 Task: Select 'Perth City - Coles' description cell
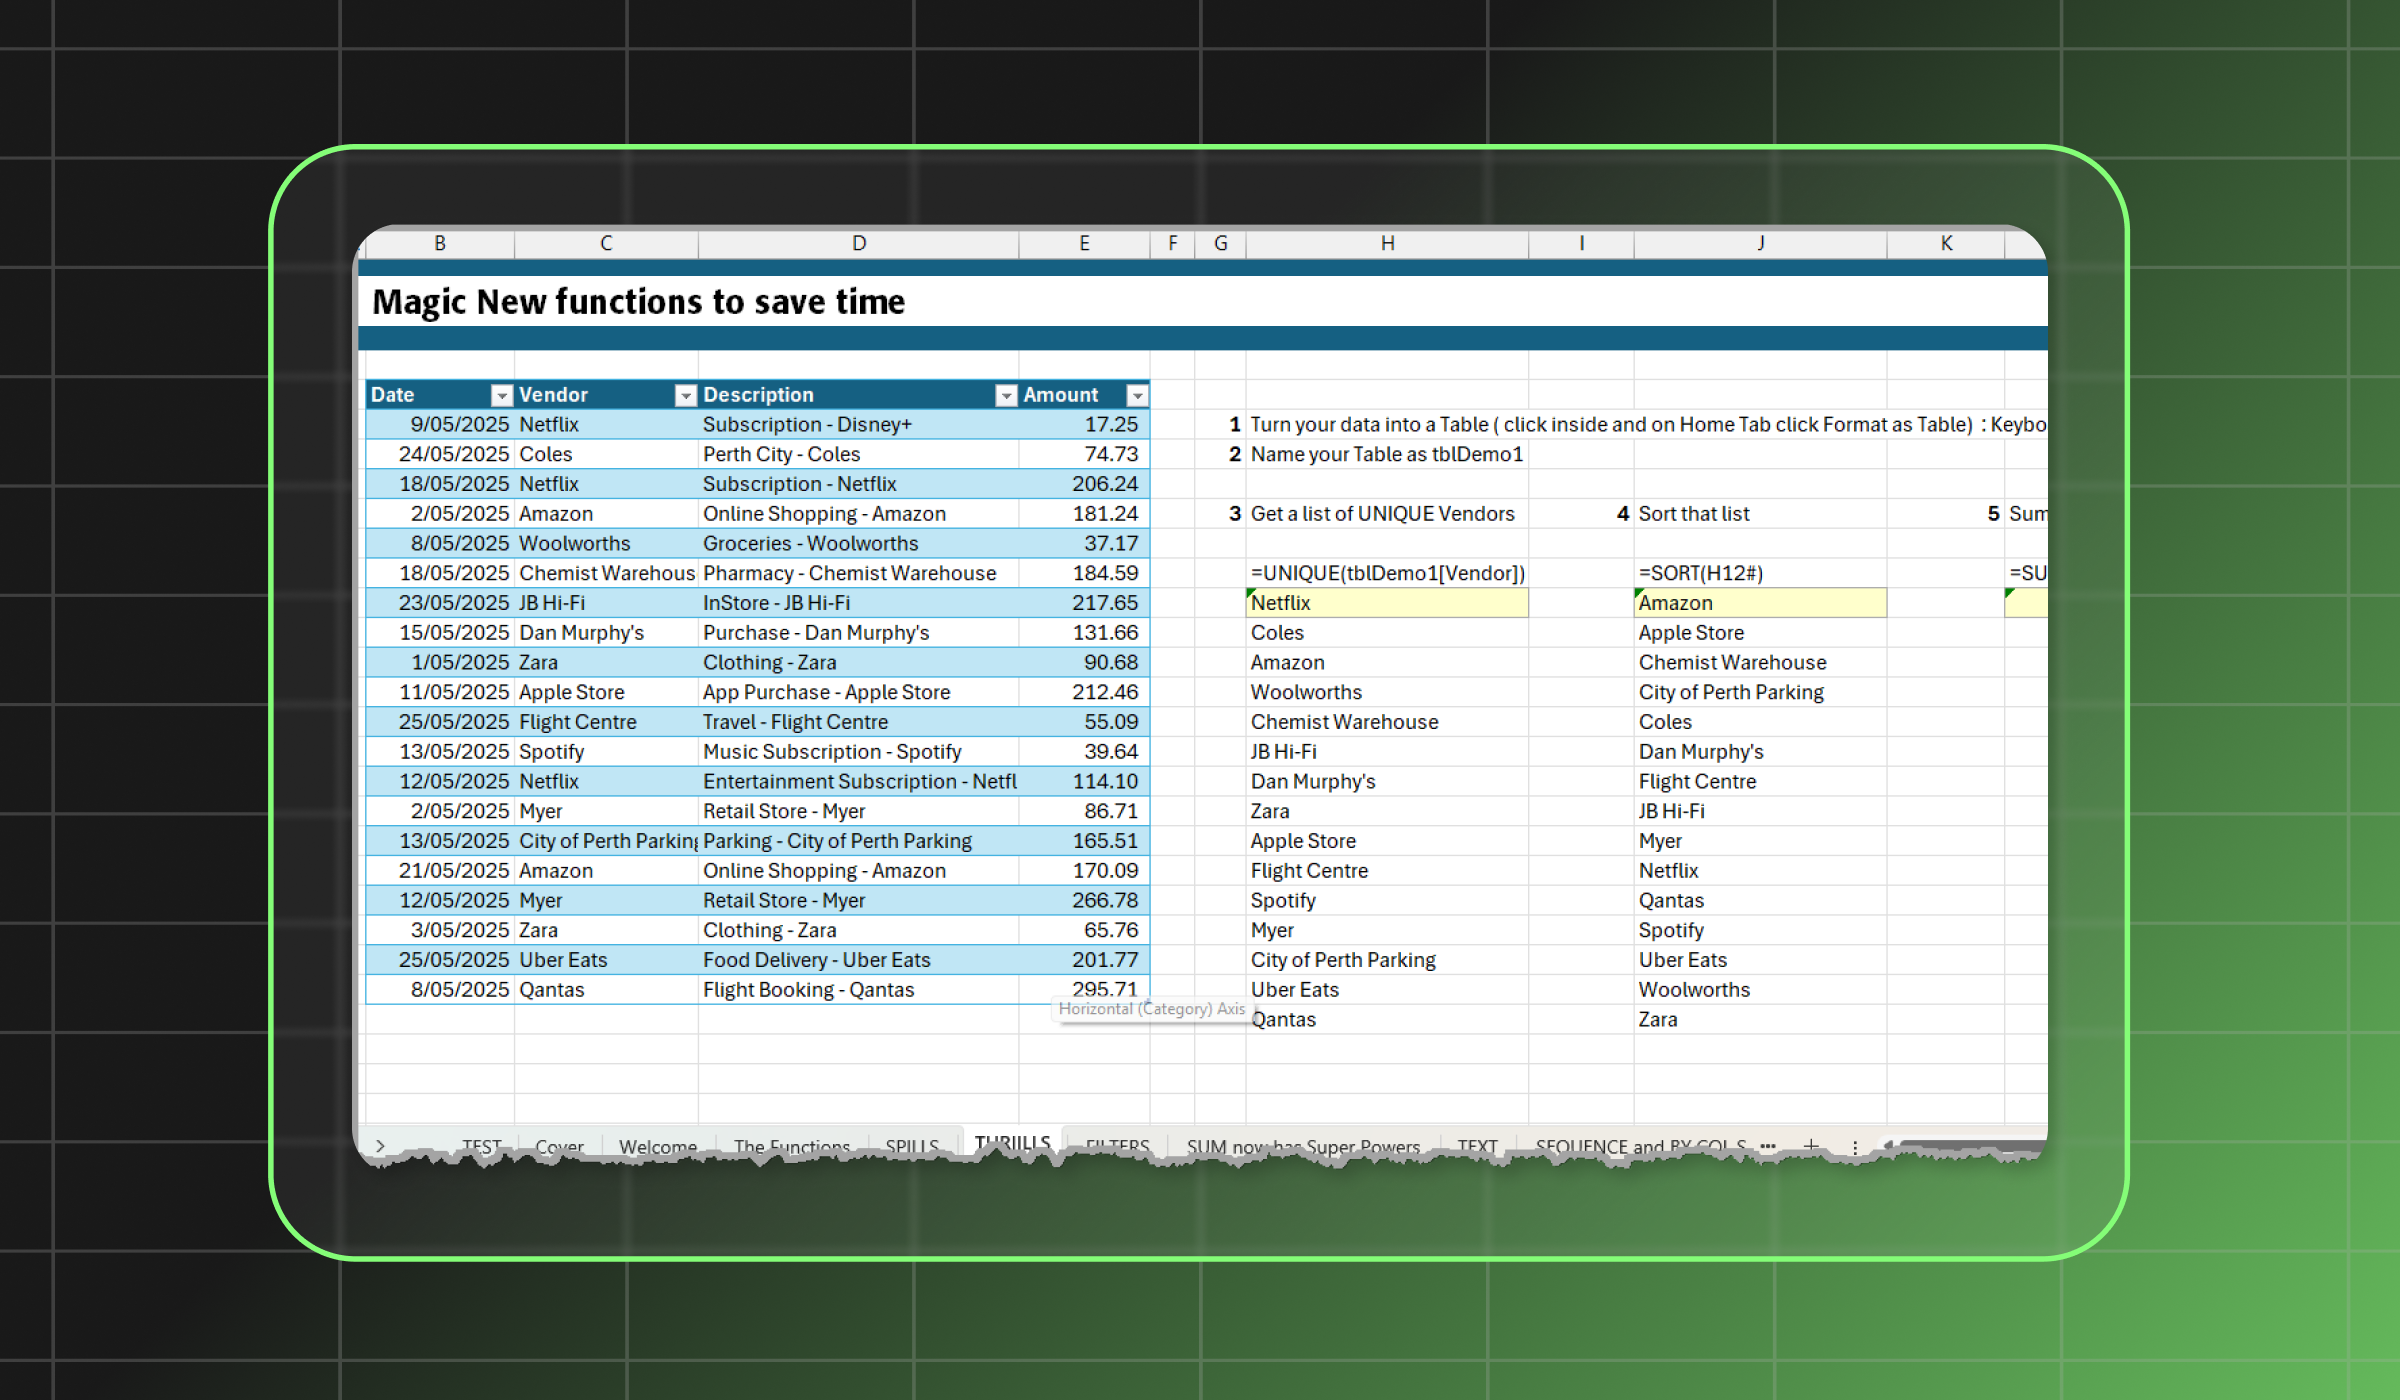point(858,454)
